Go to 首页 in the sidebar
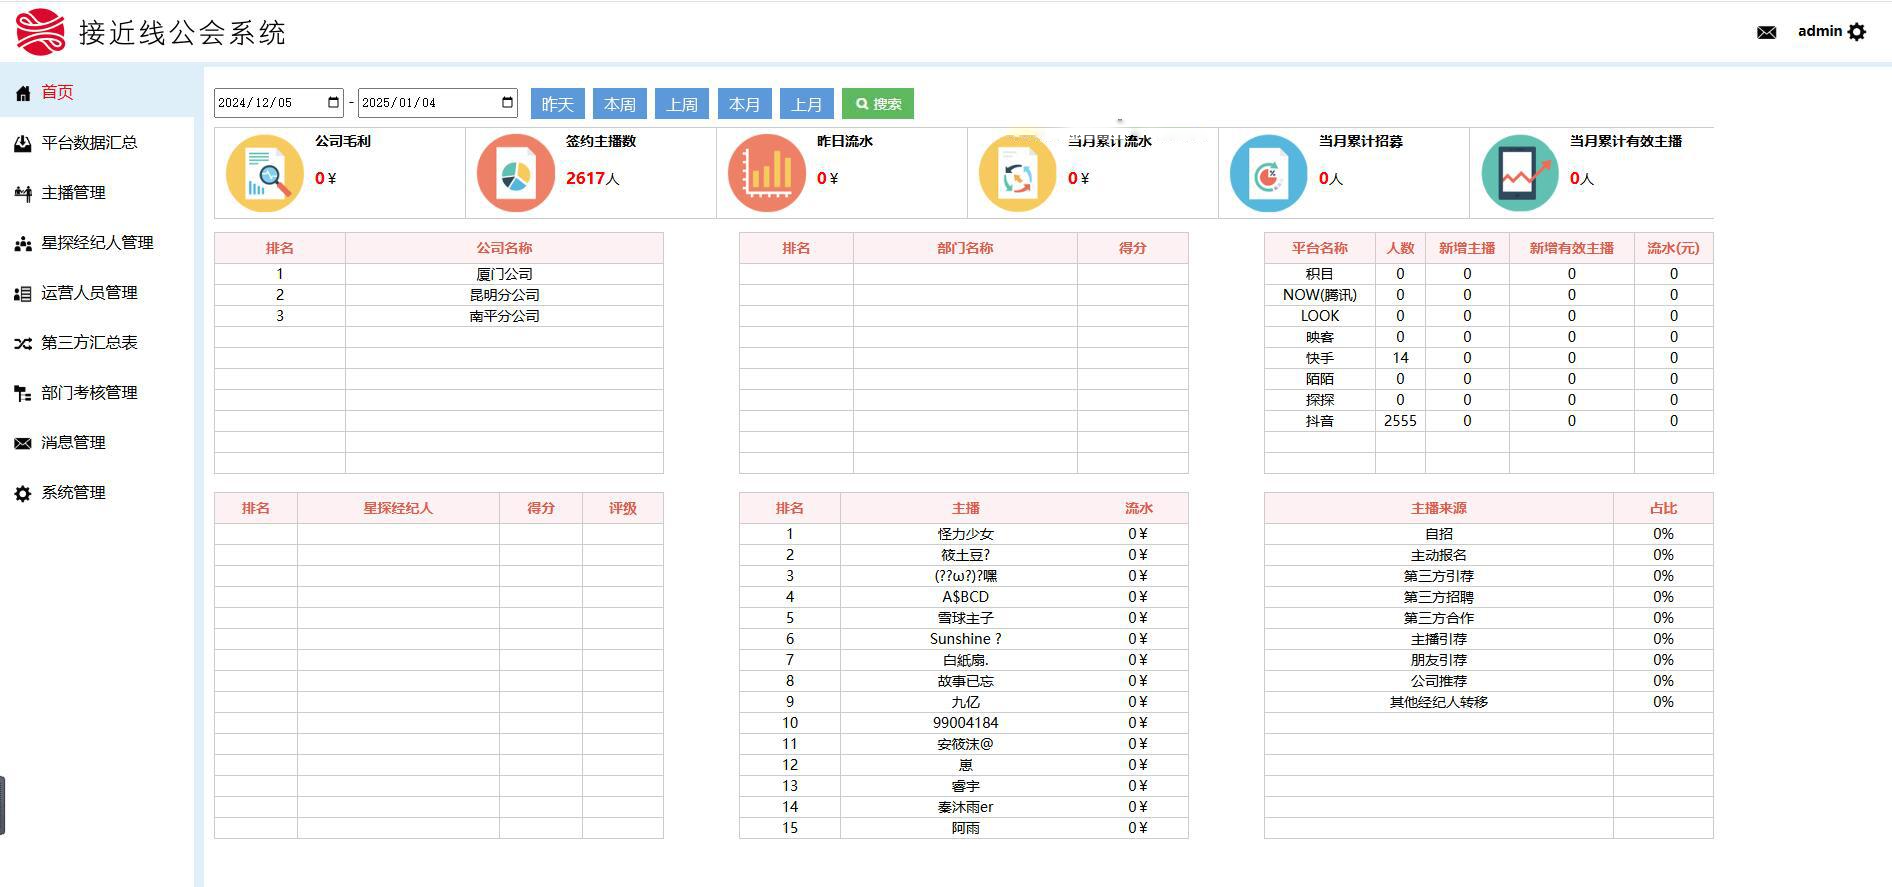1892x887 pixels. [57, 92]
